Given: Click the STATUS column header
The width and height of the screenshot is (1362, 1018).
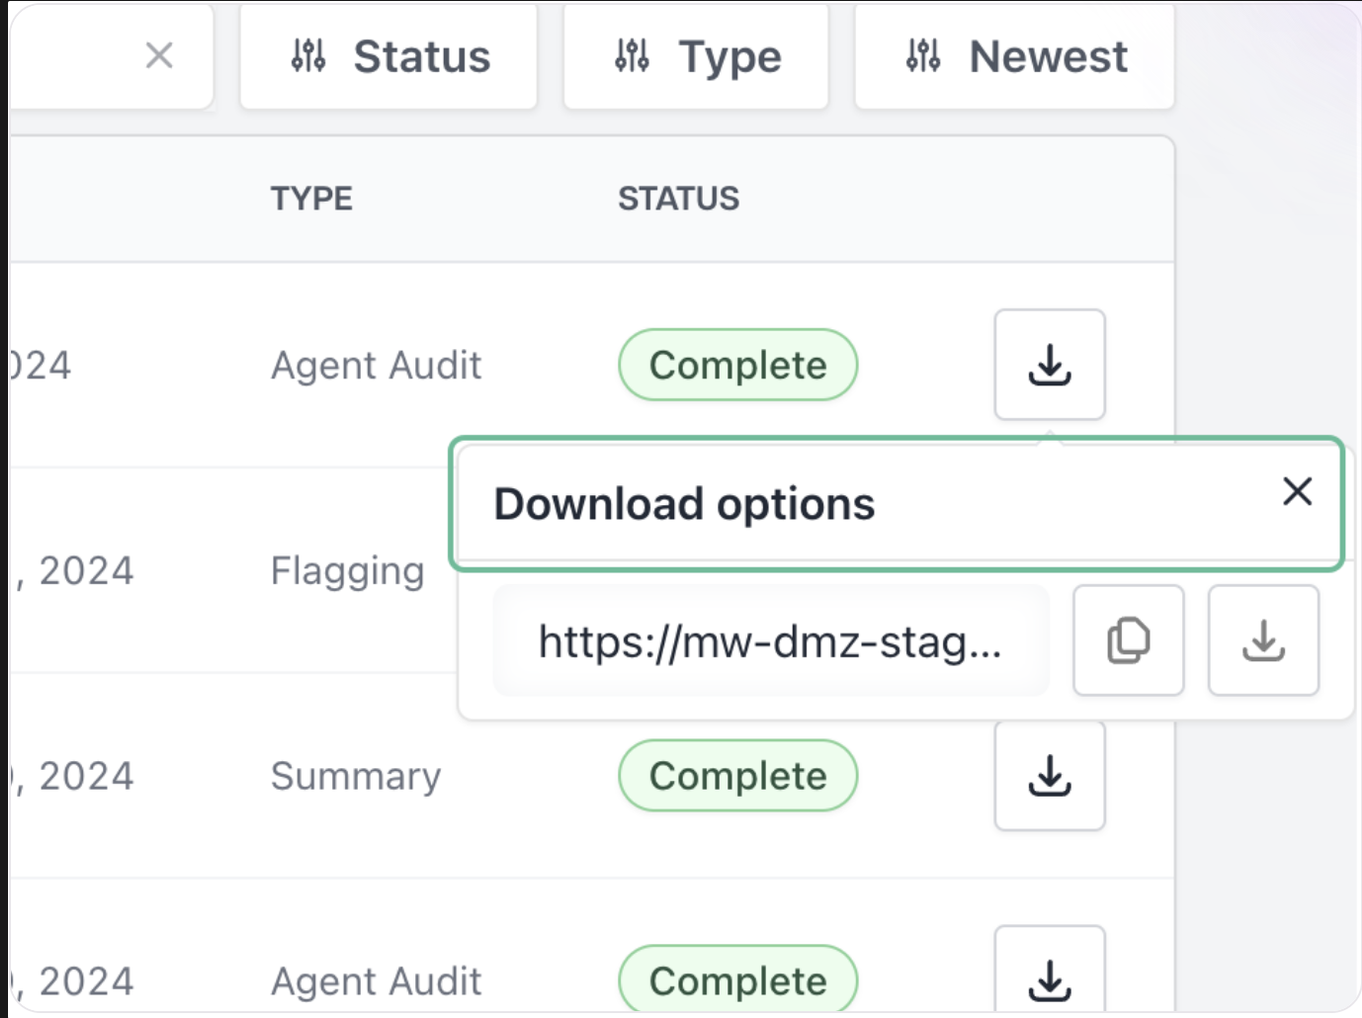Looking at the screenshot, I should click(x=678, y=198).
